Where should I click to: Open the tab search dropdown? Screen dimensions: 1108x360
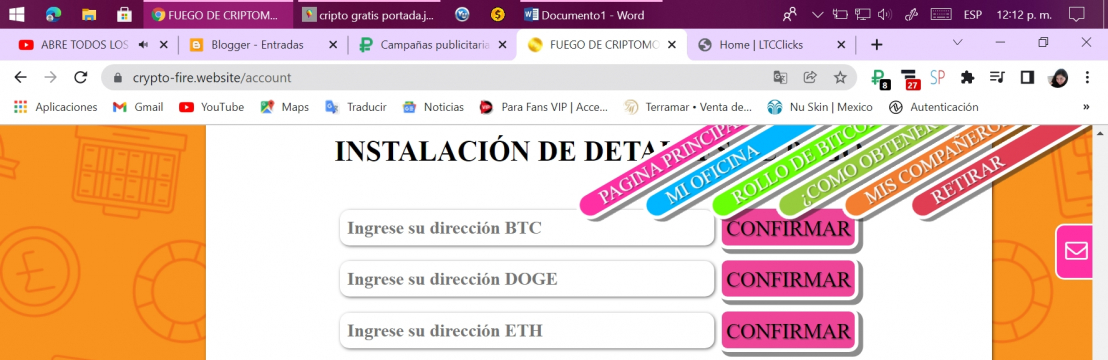[x=957, y=42]
